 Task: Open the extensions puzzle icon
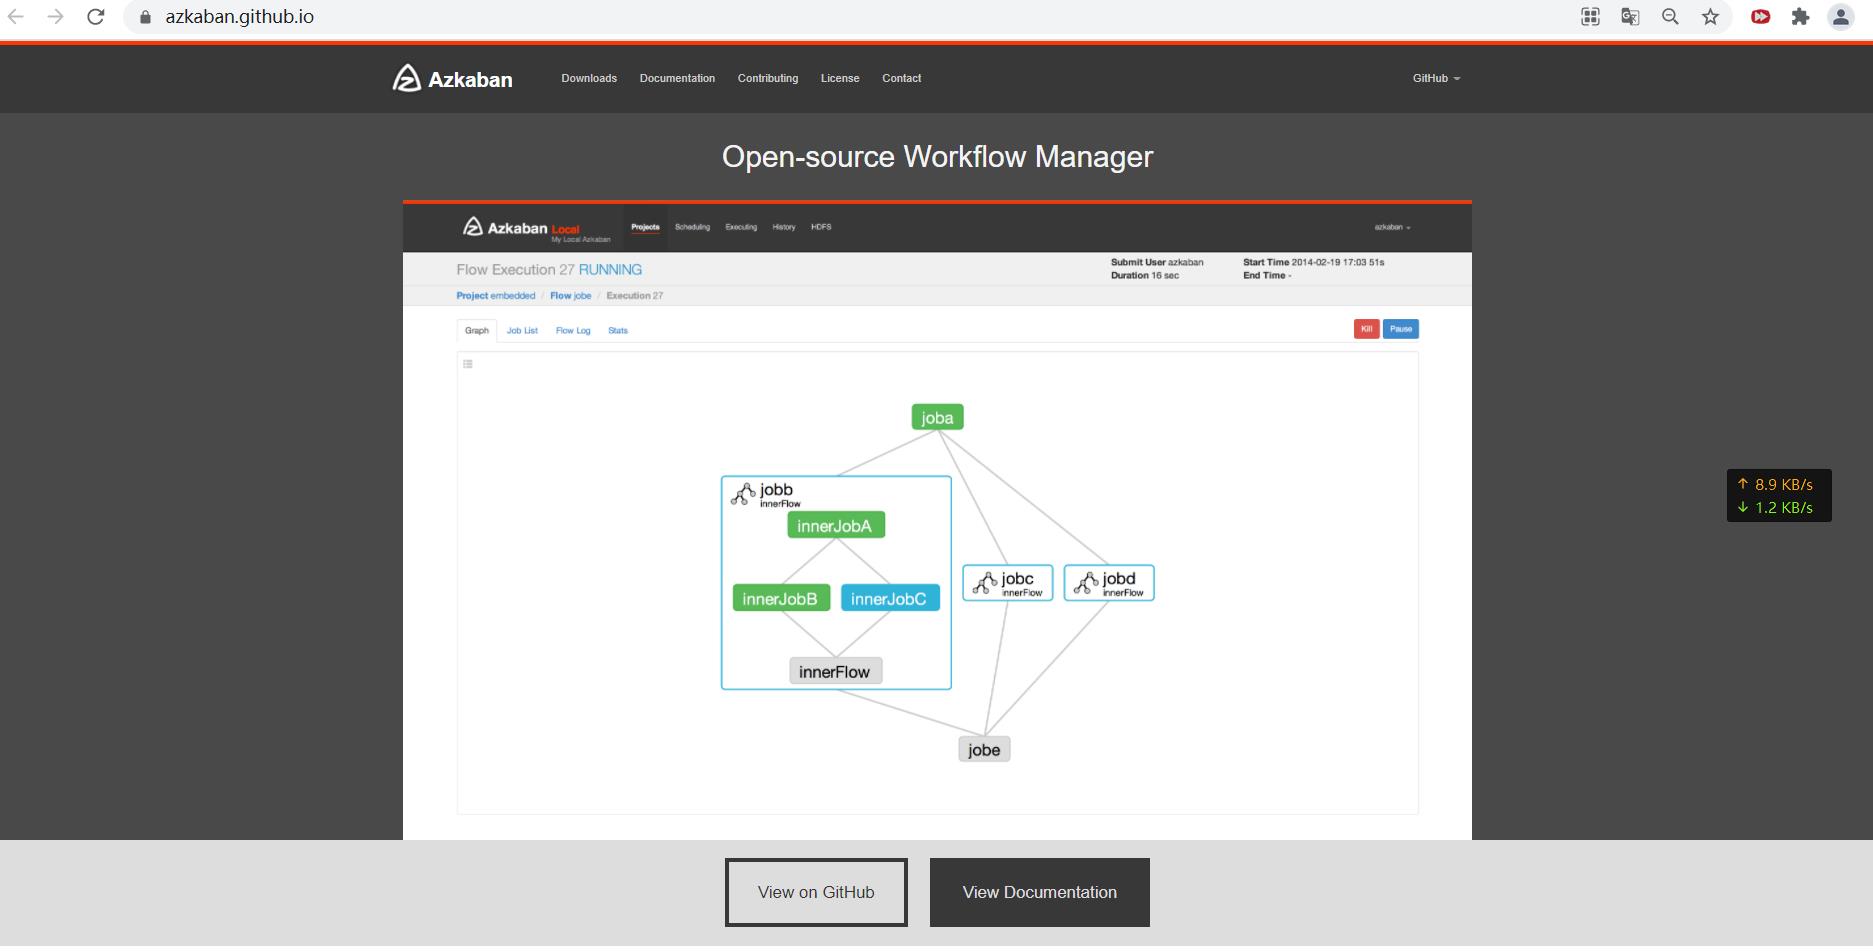[1801, 17]
